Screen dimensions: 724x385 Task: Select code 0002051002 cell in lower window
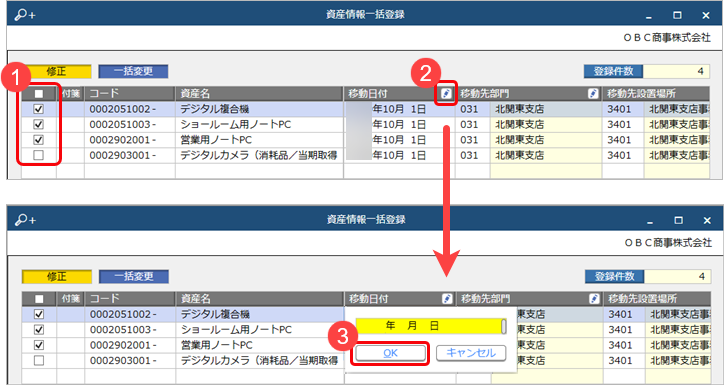tap(130, 314)
